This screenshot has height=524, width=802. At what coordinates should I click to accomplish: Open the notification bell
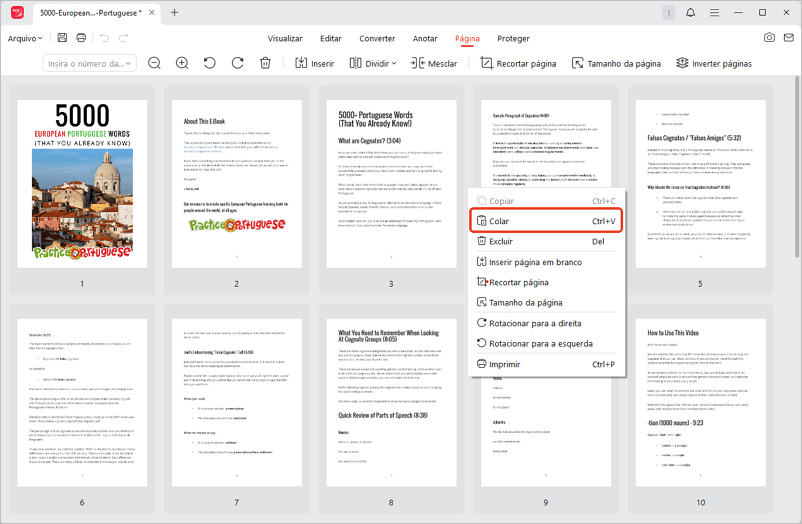click(690, 12)
